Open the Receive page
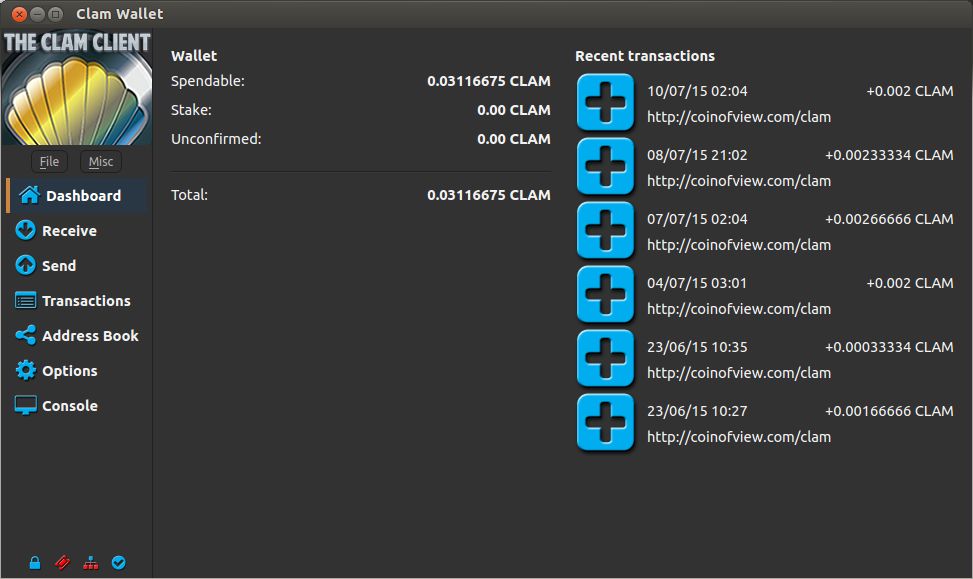The height and width of the screenshot is (579, 973). [68, 231]
